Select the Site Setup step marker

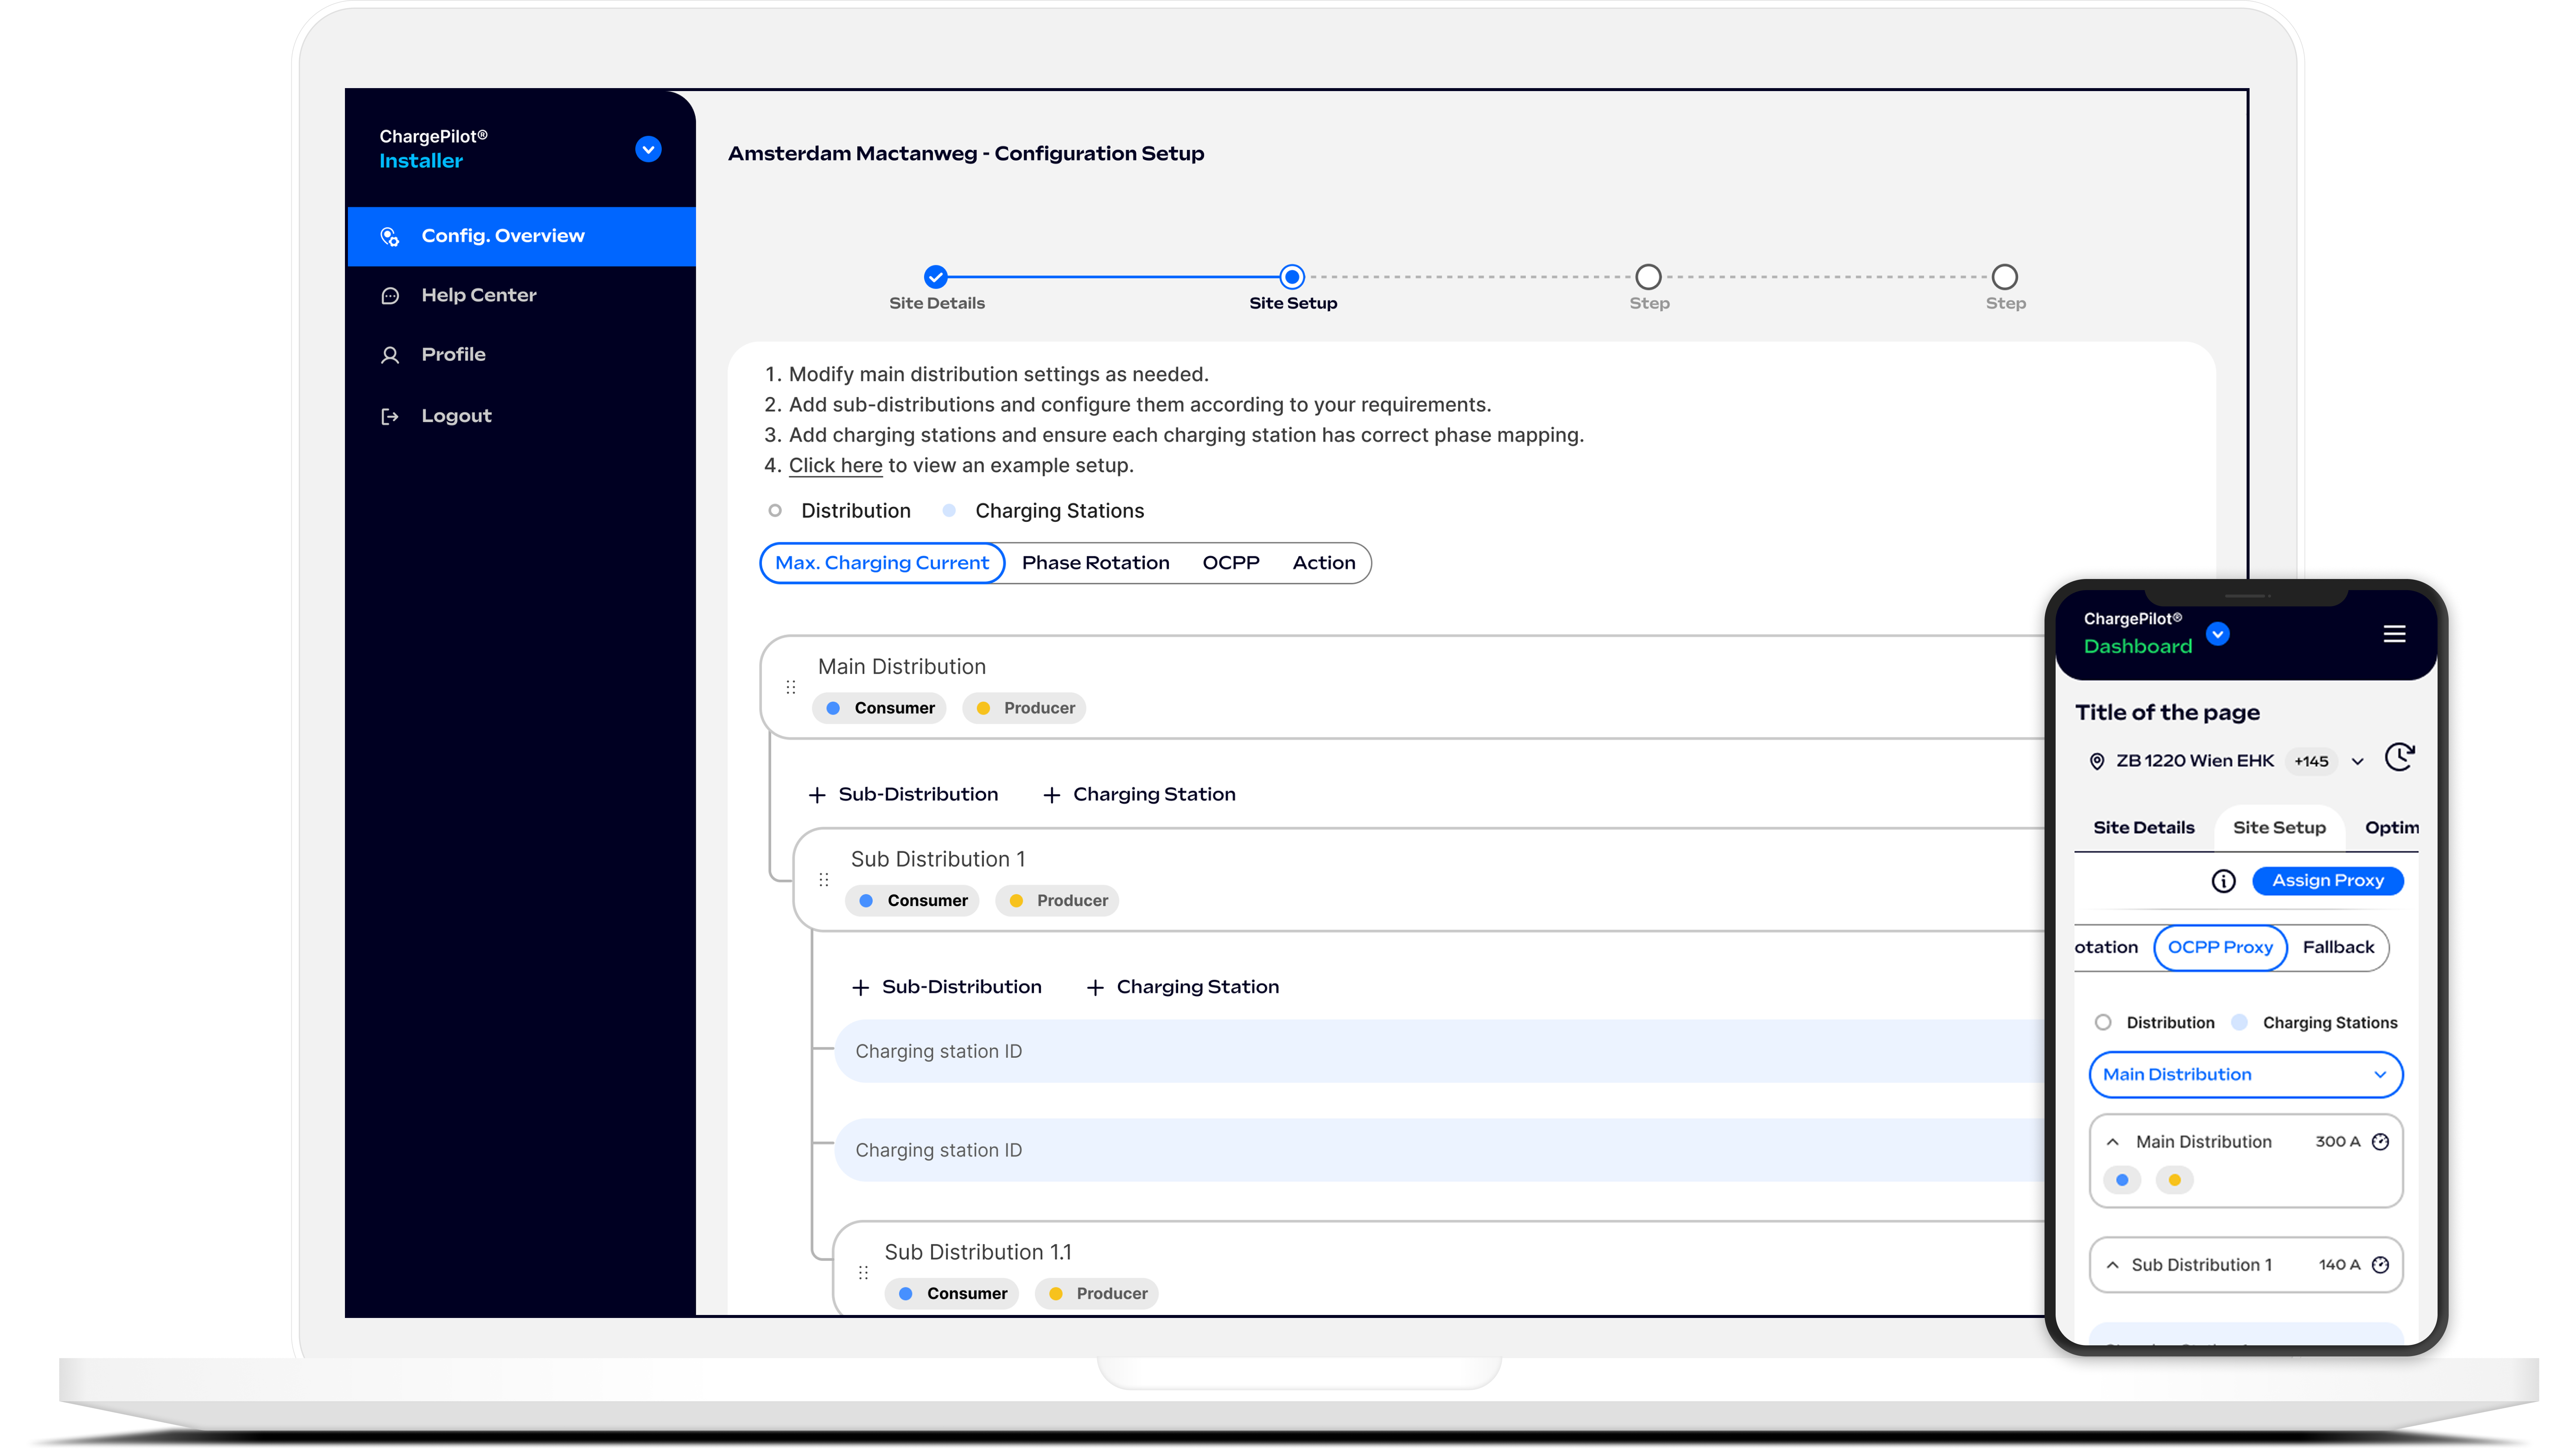pyautogui.click(x=1292, y=277)
